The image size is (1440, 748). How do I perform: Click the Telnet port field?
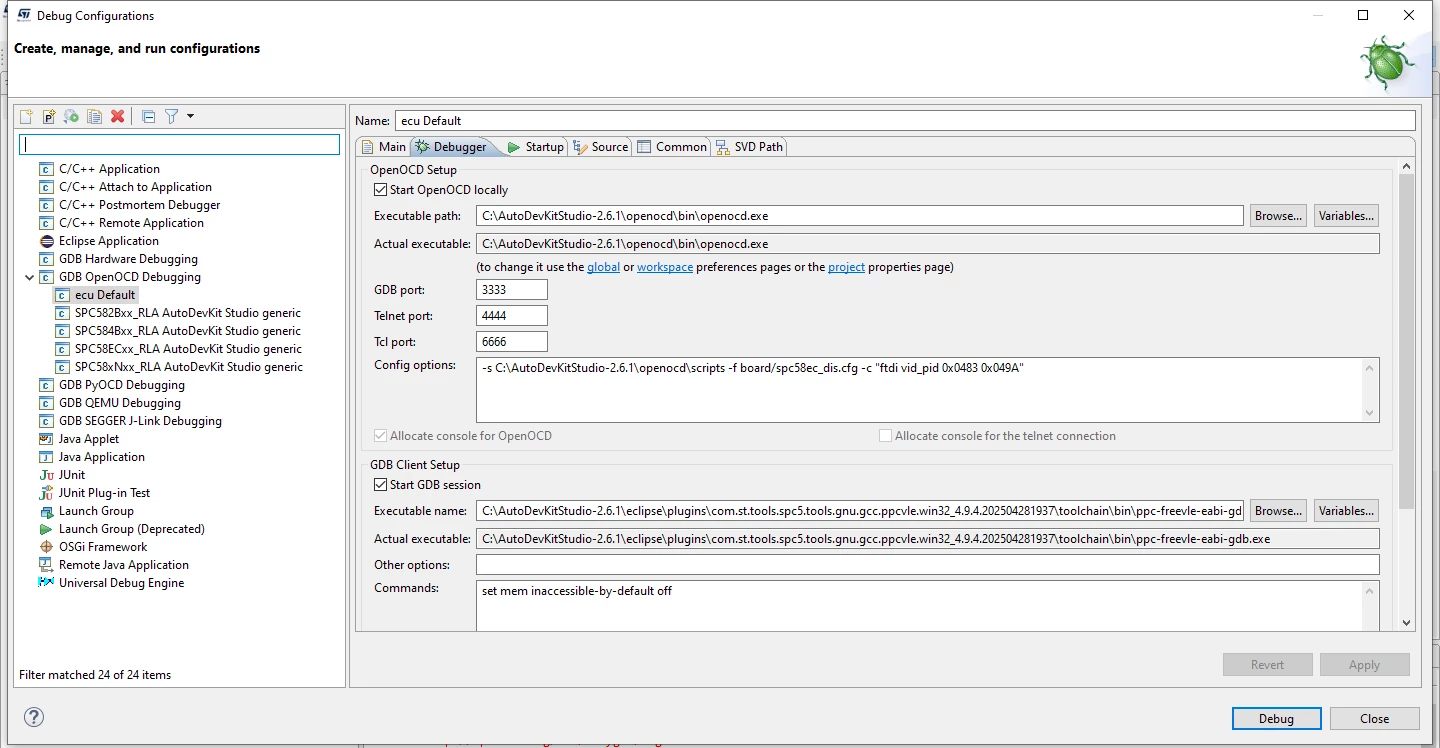pos(512,316)
